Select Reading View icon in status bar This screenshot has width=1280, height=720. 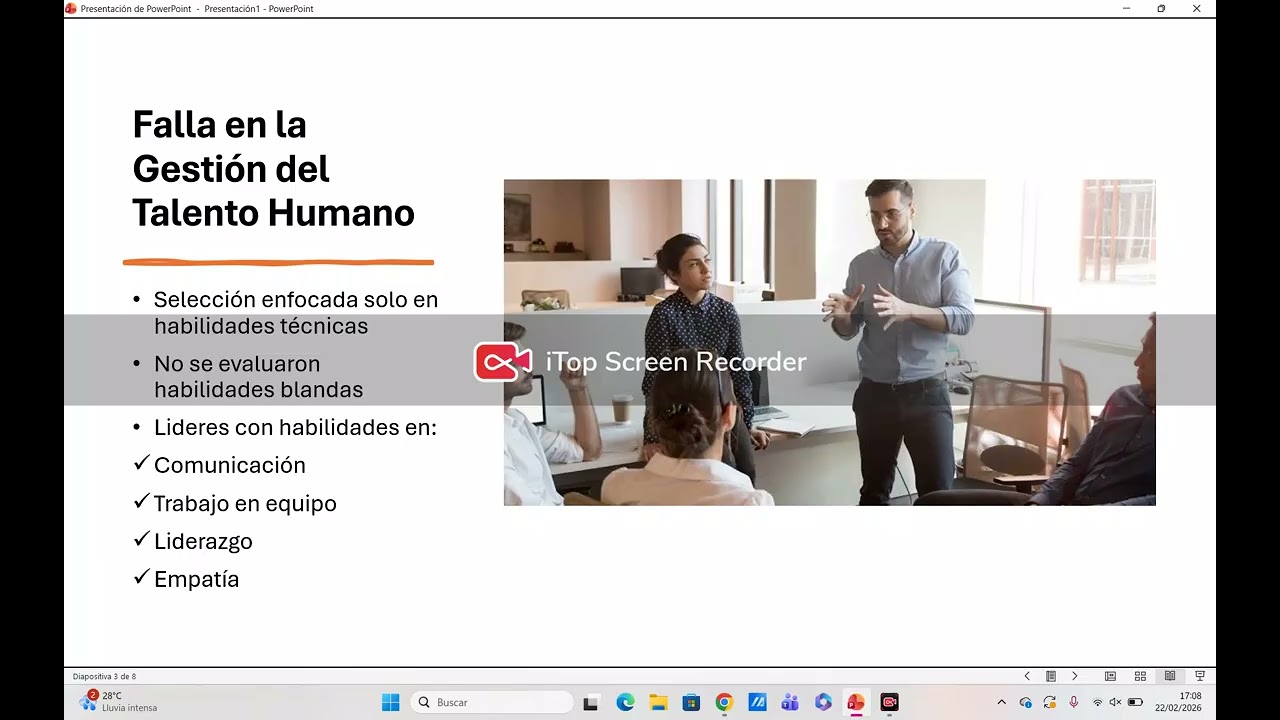click(x=1170, y=676)
